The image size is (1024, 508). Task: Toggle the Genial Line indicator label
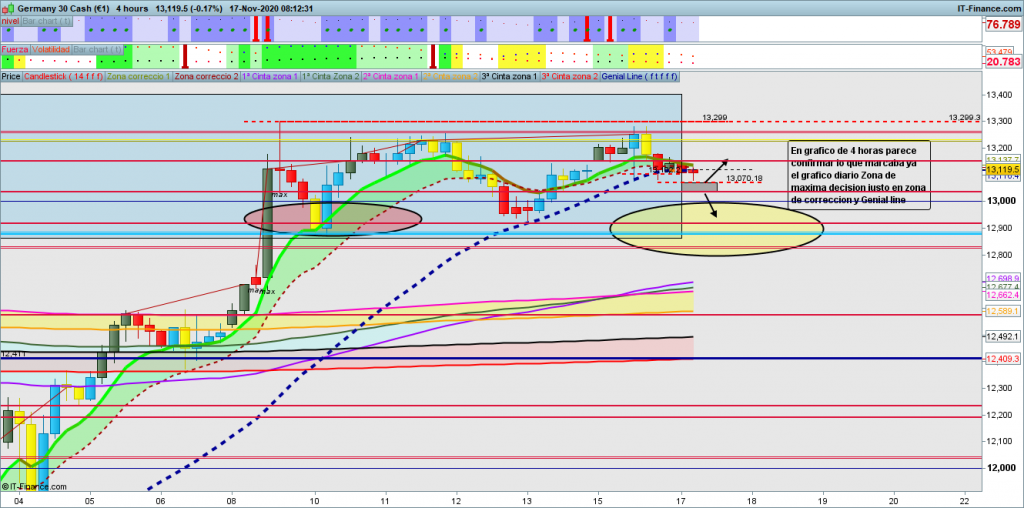(x=640, y=76)
